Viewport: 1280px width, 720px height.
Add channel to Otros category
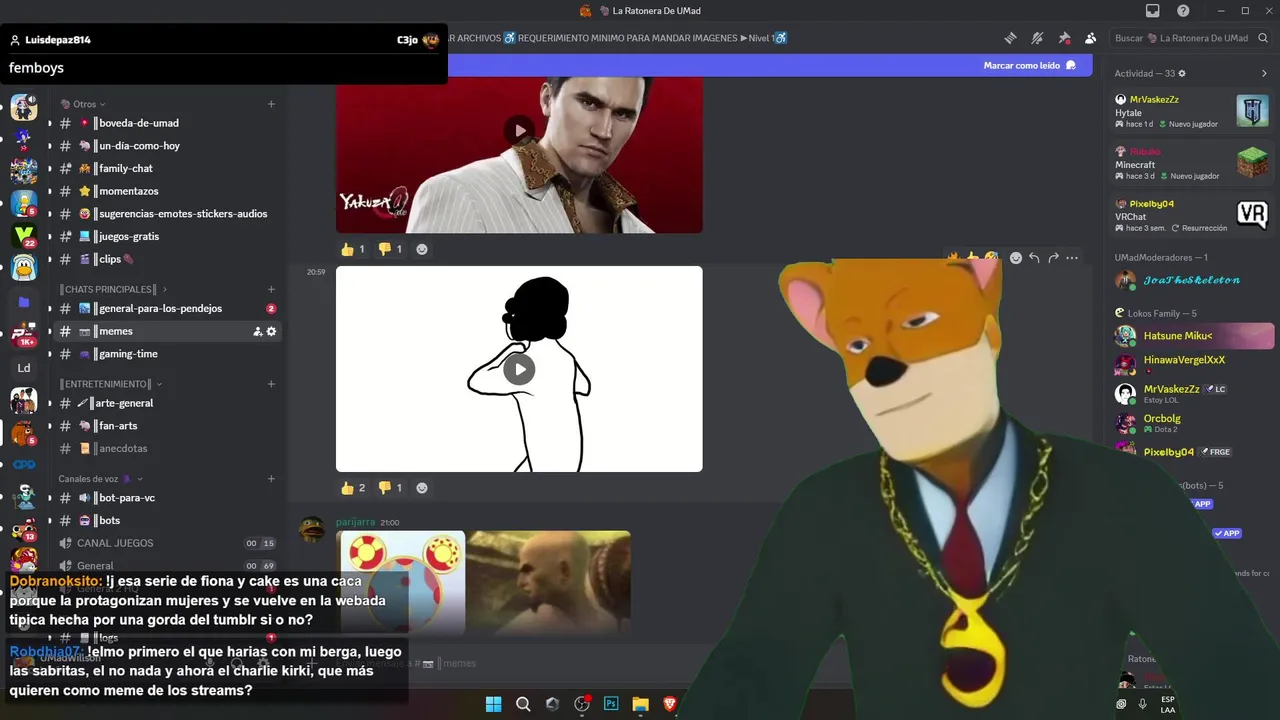[271, 104]
